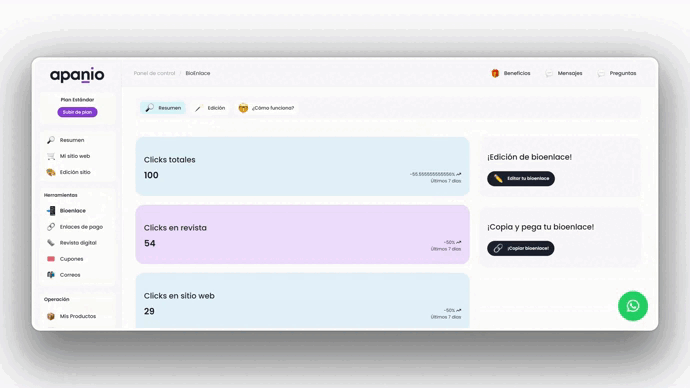Click the Cupones red ticket icon
Image resolution: width=690 pixels, height=388 pixels.
click(51, 259)
